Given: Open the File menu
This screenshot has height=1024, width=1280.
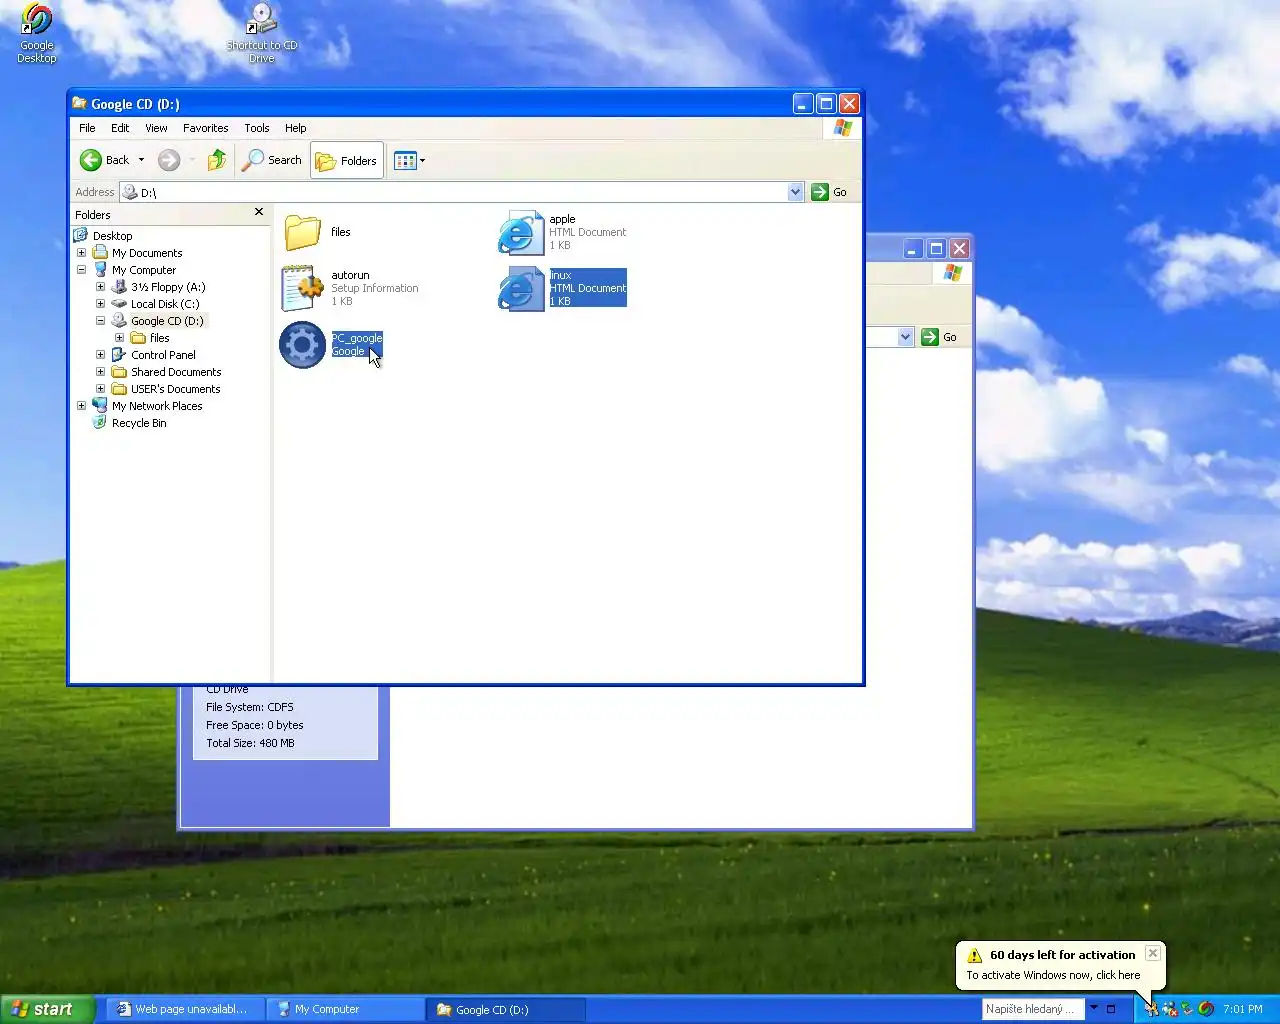Looking at the screenshot, I should [87, 128].
